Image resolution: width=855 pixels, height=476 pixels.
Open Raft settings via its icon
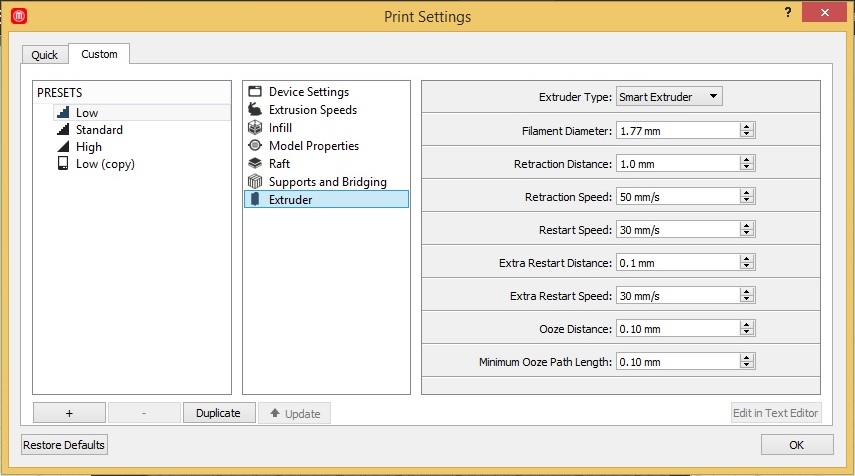(254, 164)
